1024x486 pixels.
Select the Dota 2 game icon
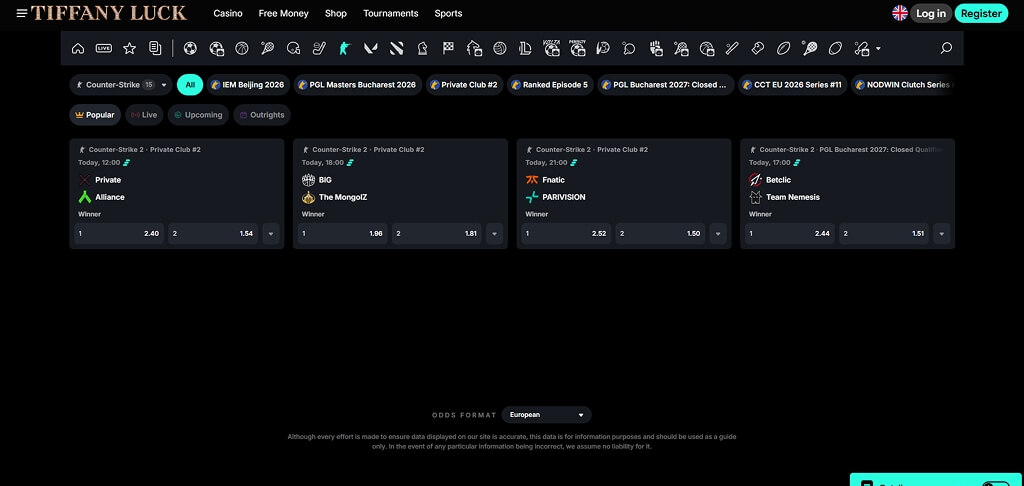pyautogui.click(x=396, y=48)
